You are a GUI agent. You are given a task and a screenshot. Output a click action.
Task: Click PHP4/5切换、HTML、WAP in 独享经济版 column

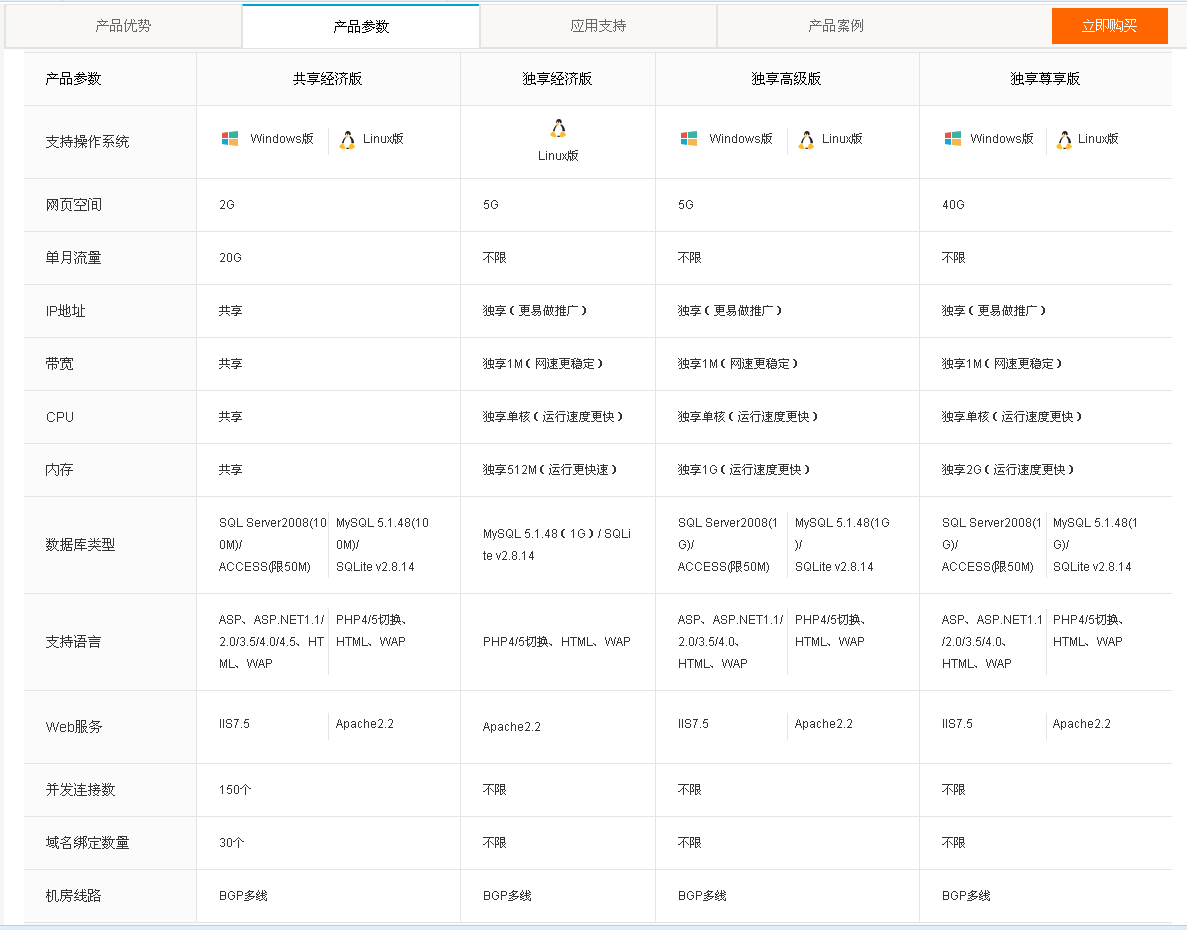[556, 641]
